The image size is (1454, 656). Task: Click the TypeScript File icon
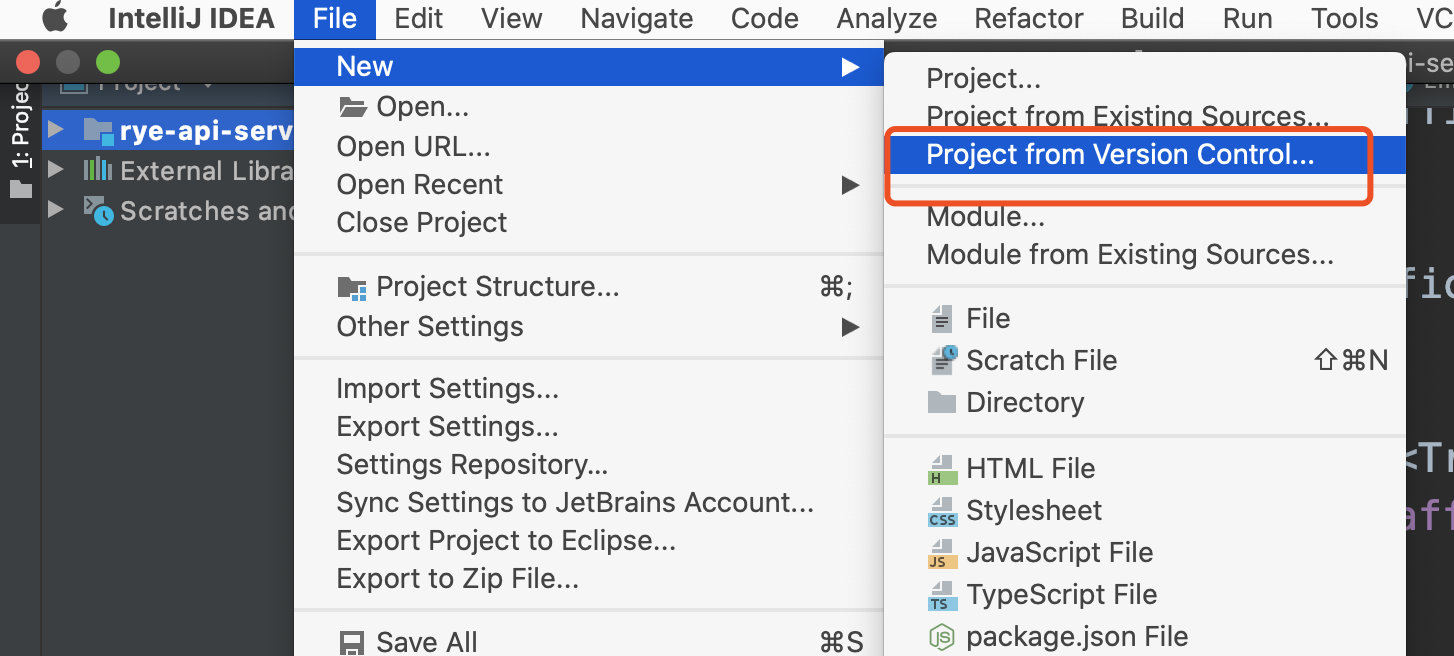point(943,595)
